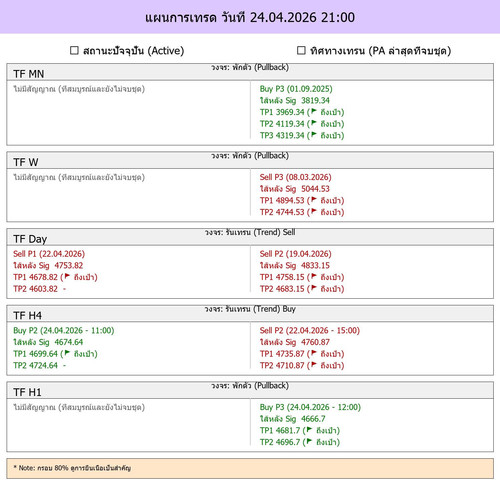Click the red flag next to TP2 4683.15
The width and height of the screenshot is (500, 485).
coord(314,288)
